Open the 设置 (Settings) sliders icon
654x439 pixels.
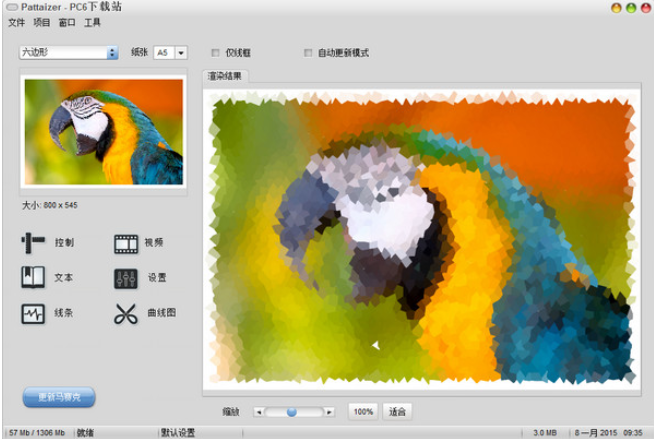pos(125,278)
